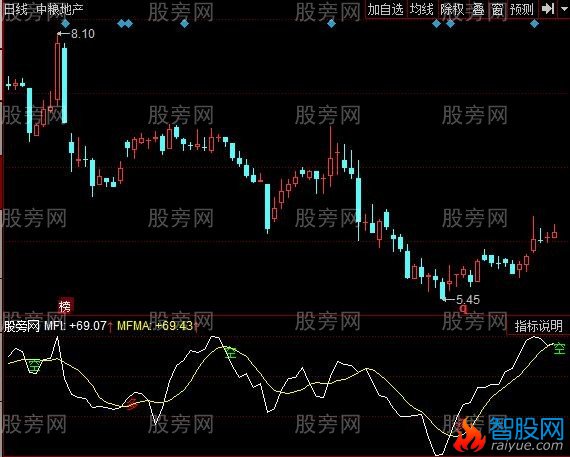The image size is (570, 457).
Task: Toggle 叠 overlay comparison
Action: click(x=478, y=9)
